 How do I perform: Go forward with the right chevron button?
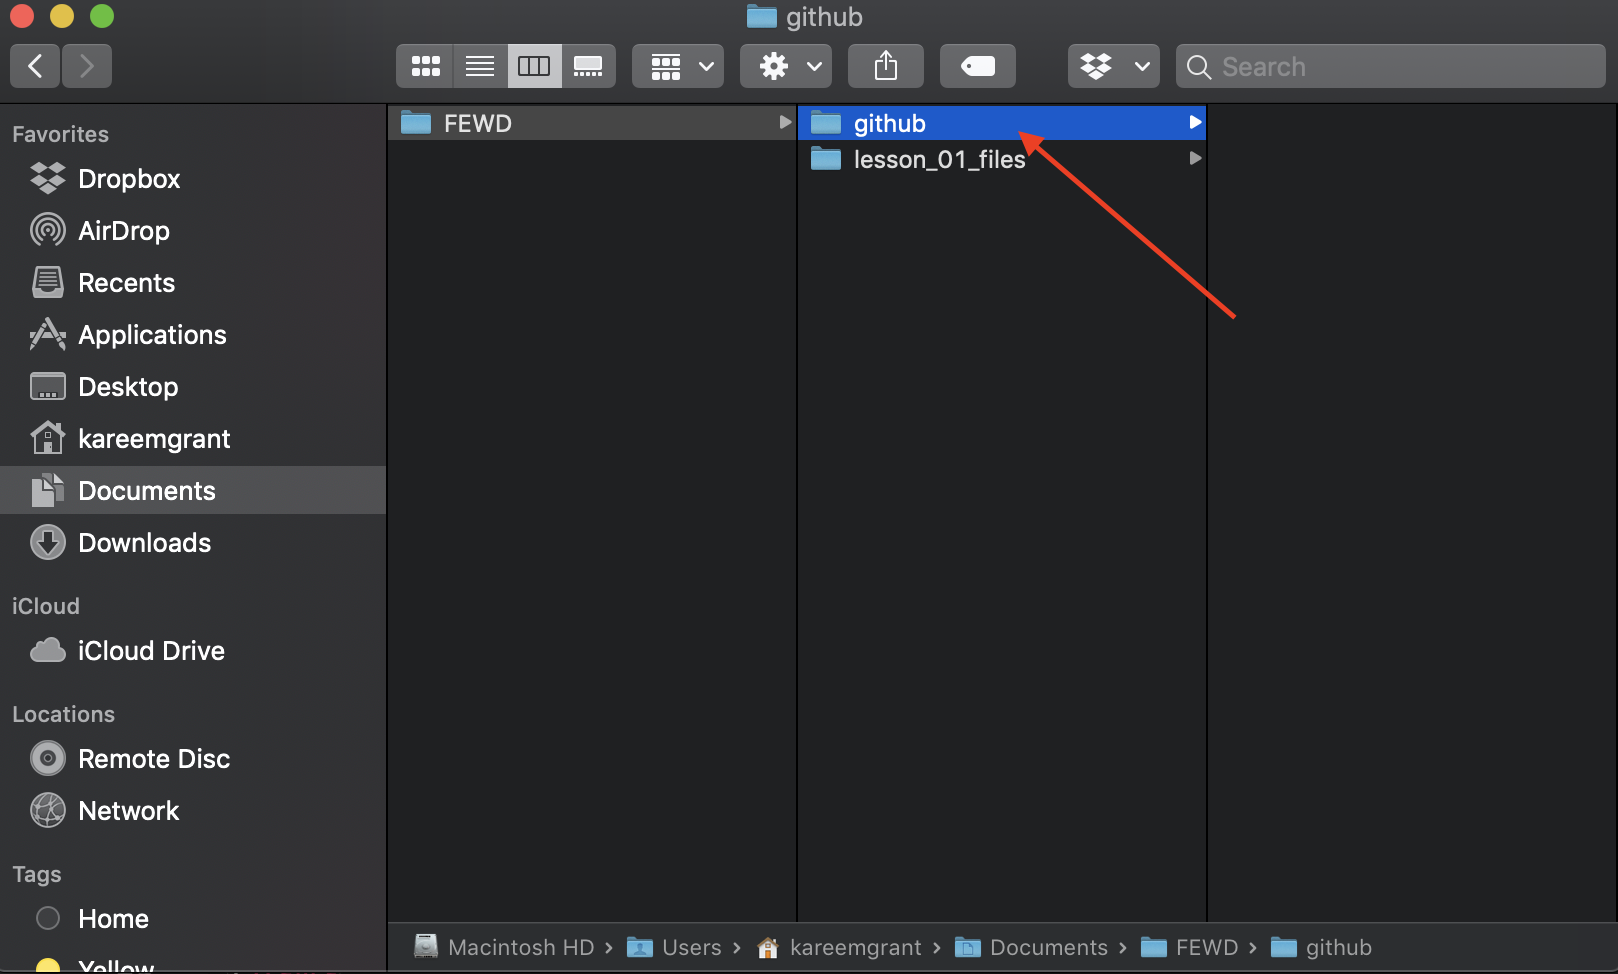pos(87,66)
